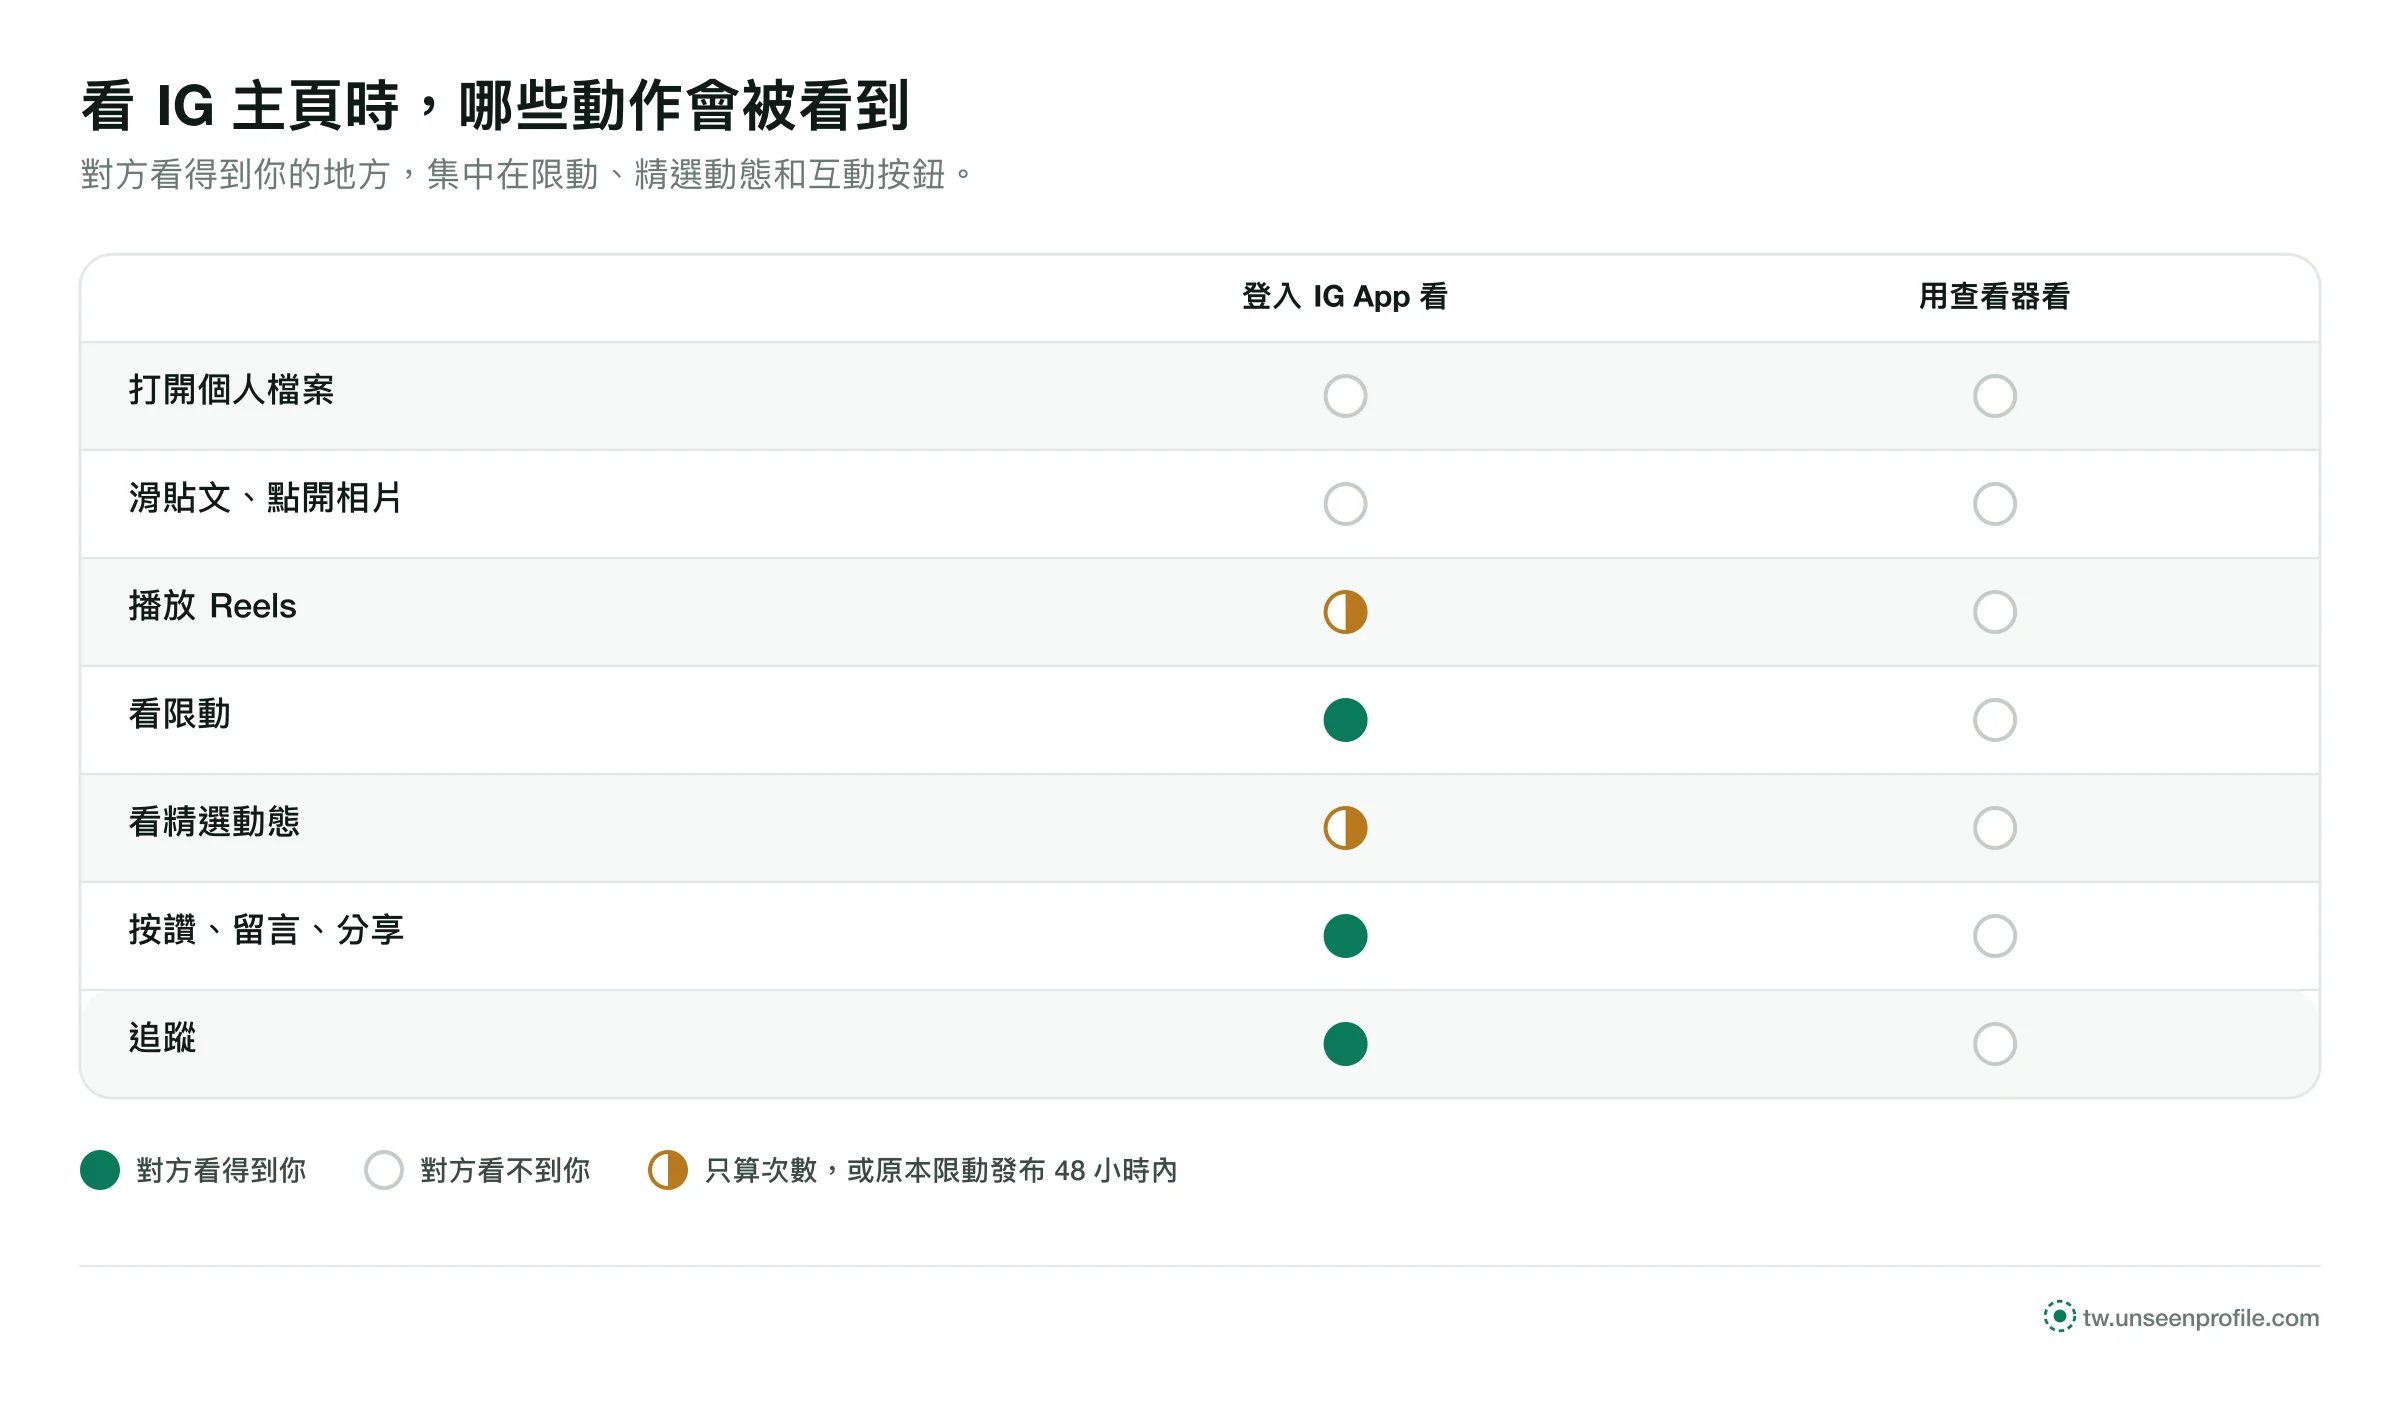Screen dimensions: 2400x1414
Task: Click the legend text 對方看得到你
Action: [x=221, y=1170]
